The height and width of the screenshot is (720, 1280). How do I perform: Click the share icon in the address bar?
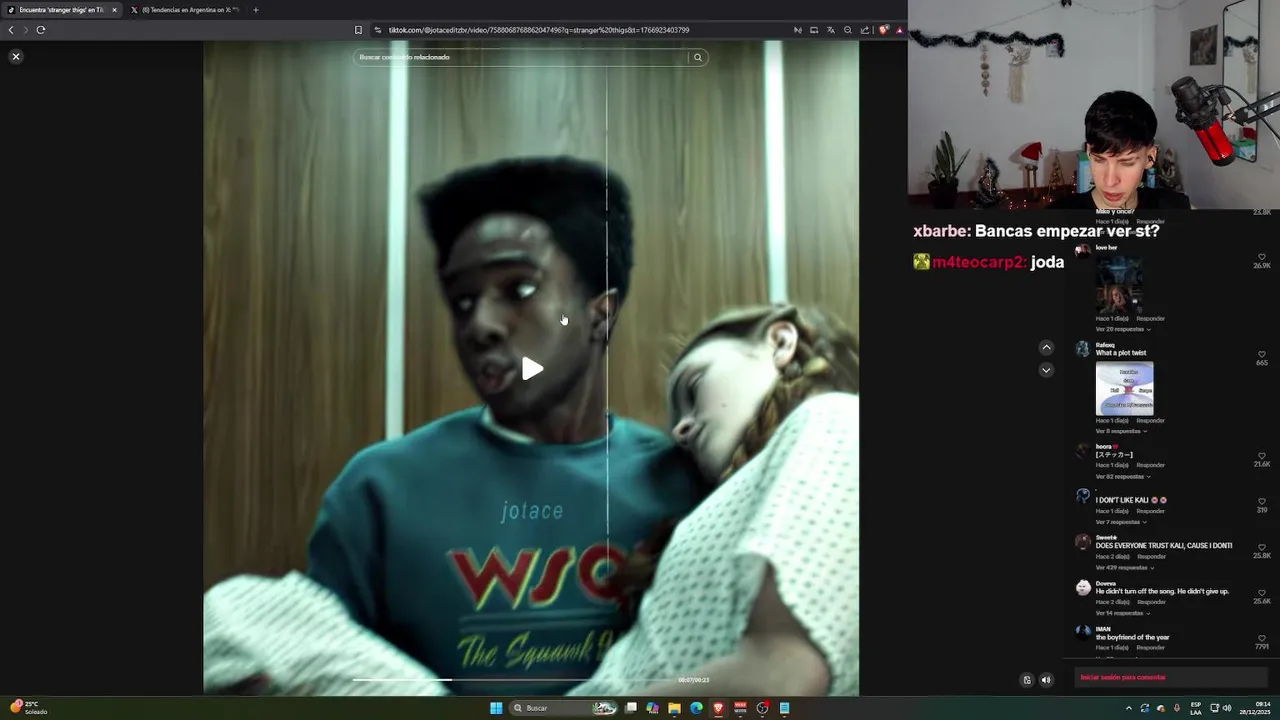pos(864,30)
